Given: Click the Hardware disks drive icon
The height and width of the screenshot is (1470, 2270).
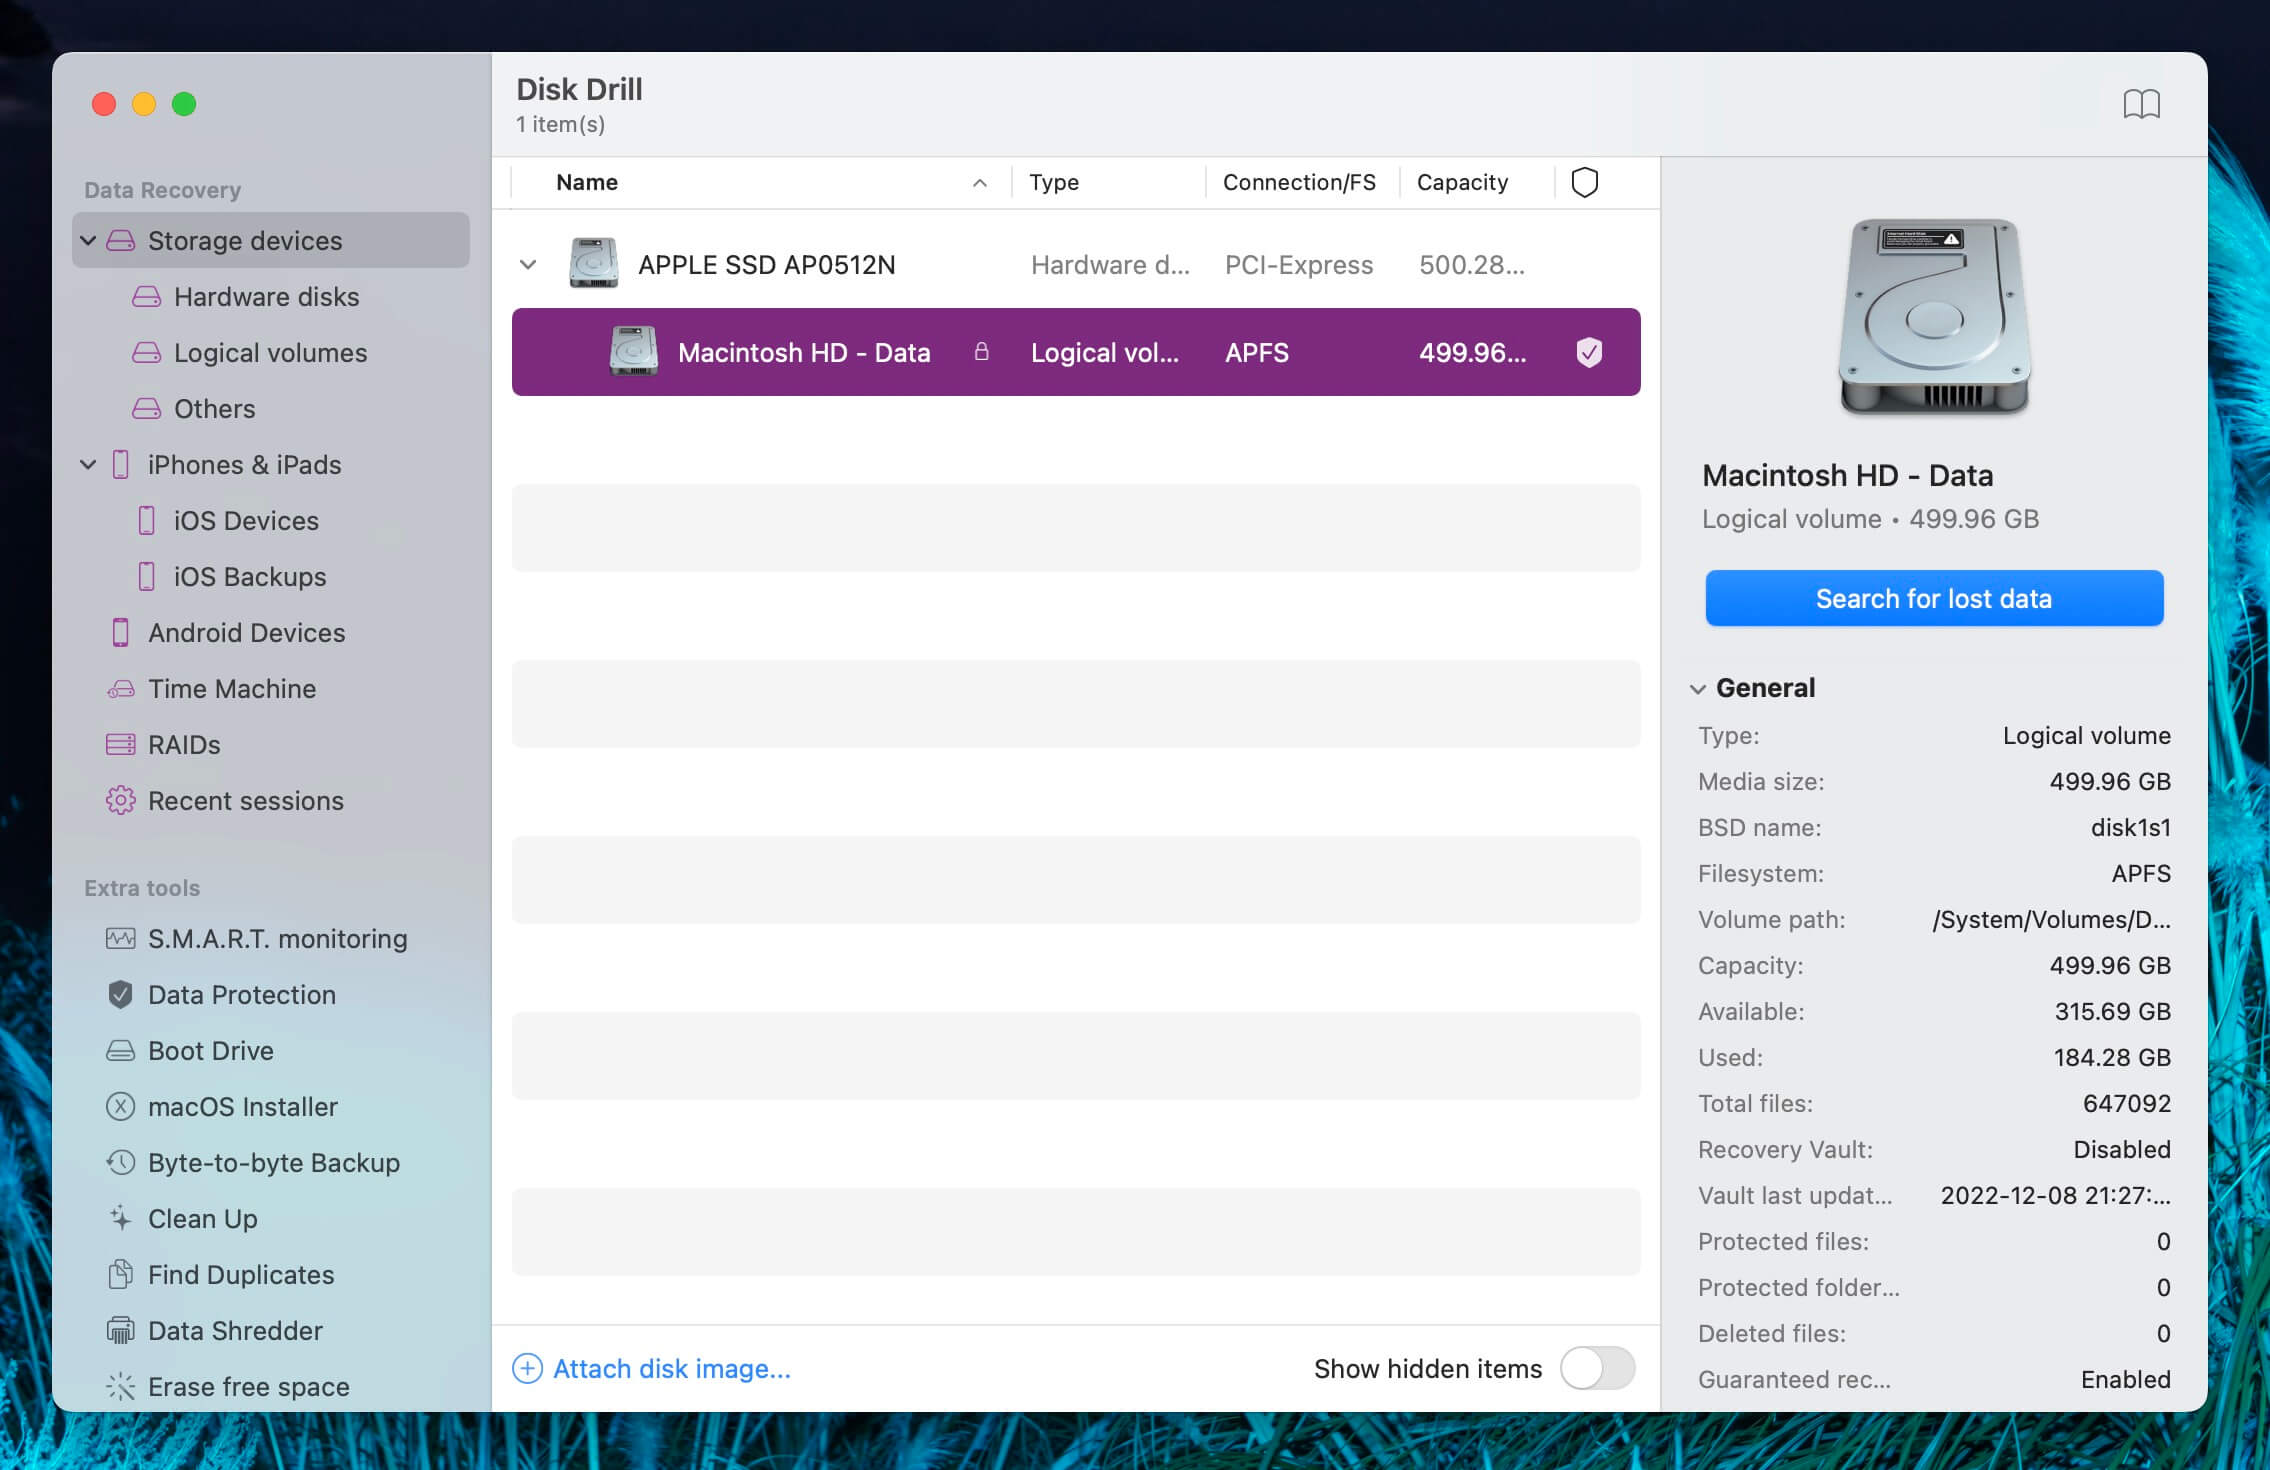Looking at the screenshot, I should (147, 297).
